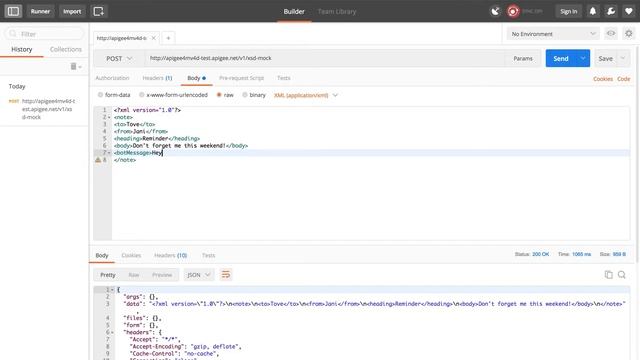Click the red sync status icon

[513, 11]
